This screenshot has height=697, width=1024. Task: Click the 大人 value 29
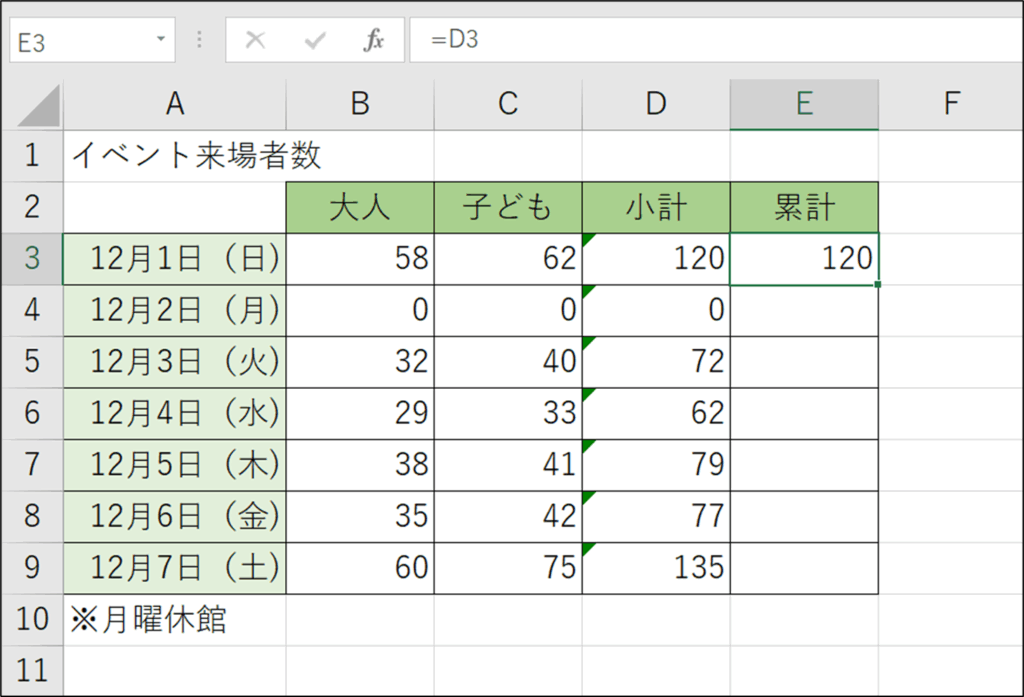[x=360, y=413]
